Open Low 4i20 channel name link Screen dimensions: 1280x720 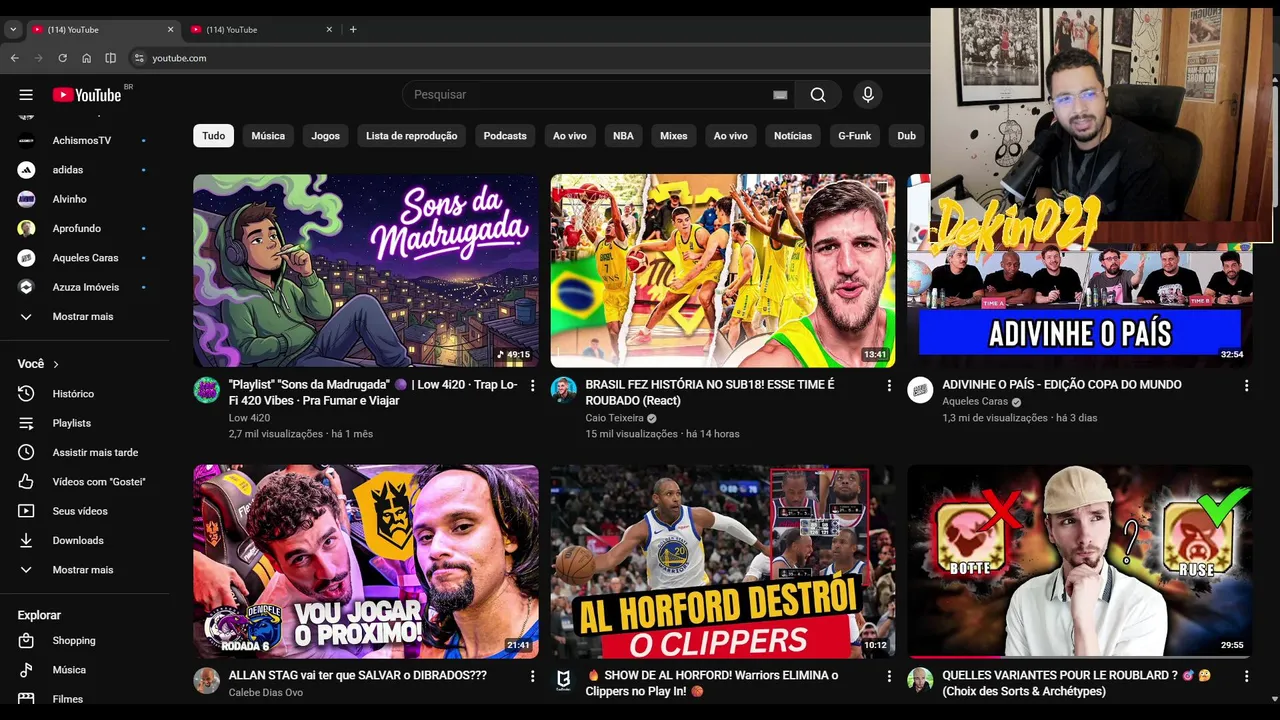[x=249, y=418]
